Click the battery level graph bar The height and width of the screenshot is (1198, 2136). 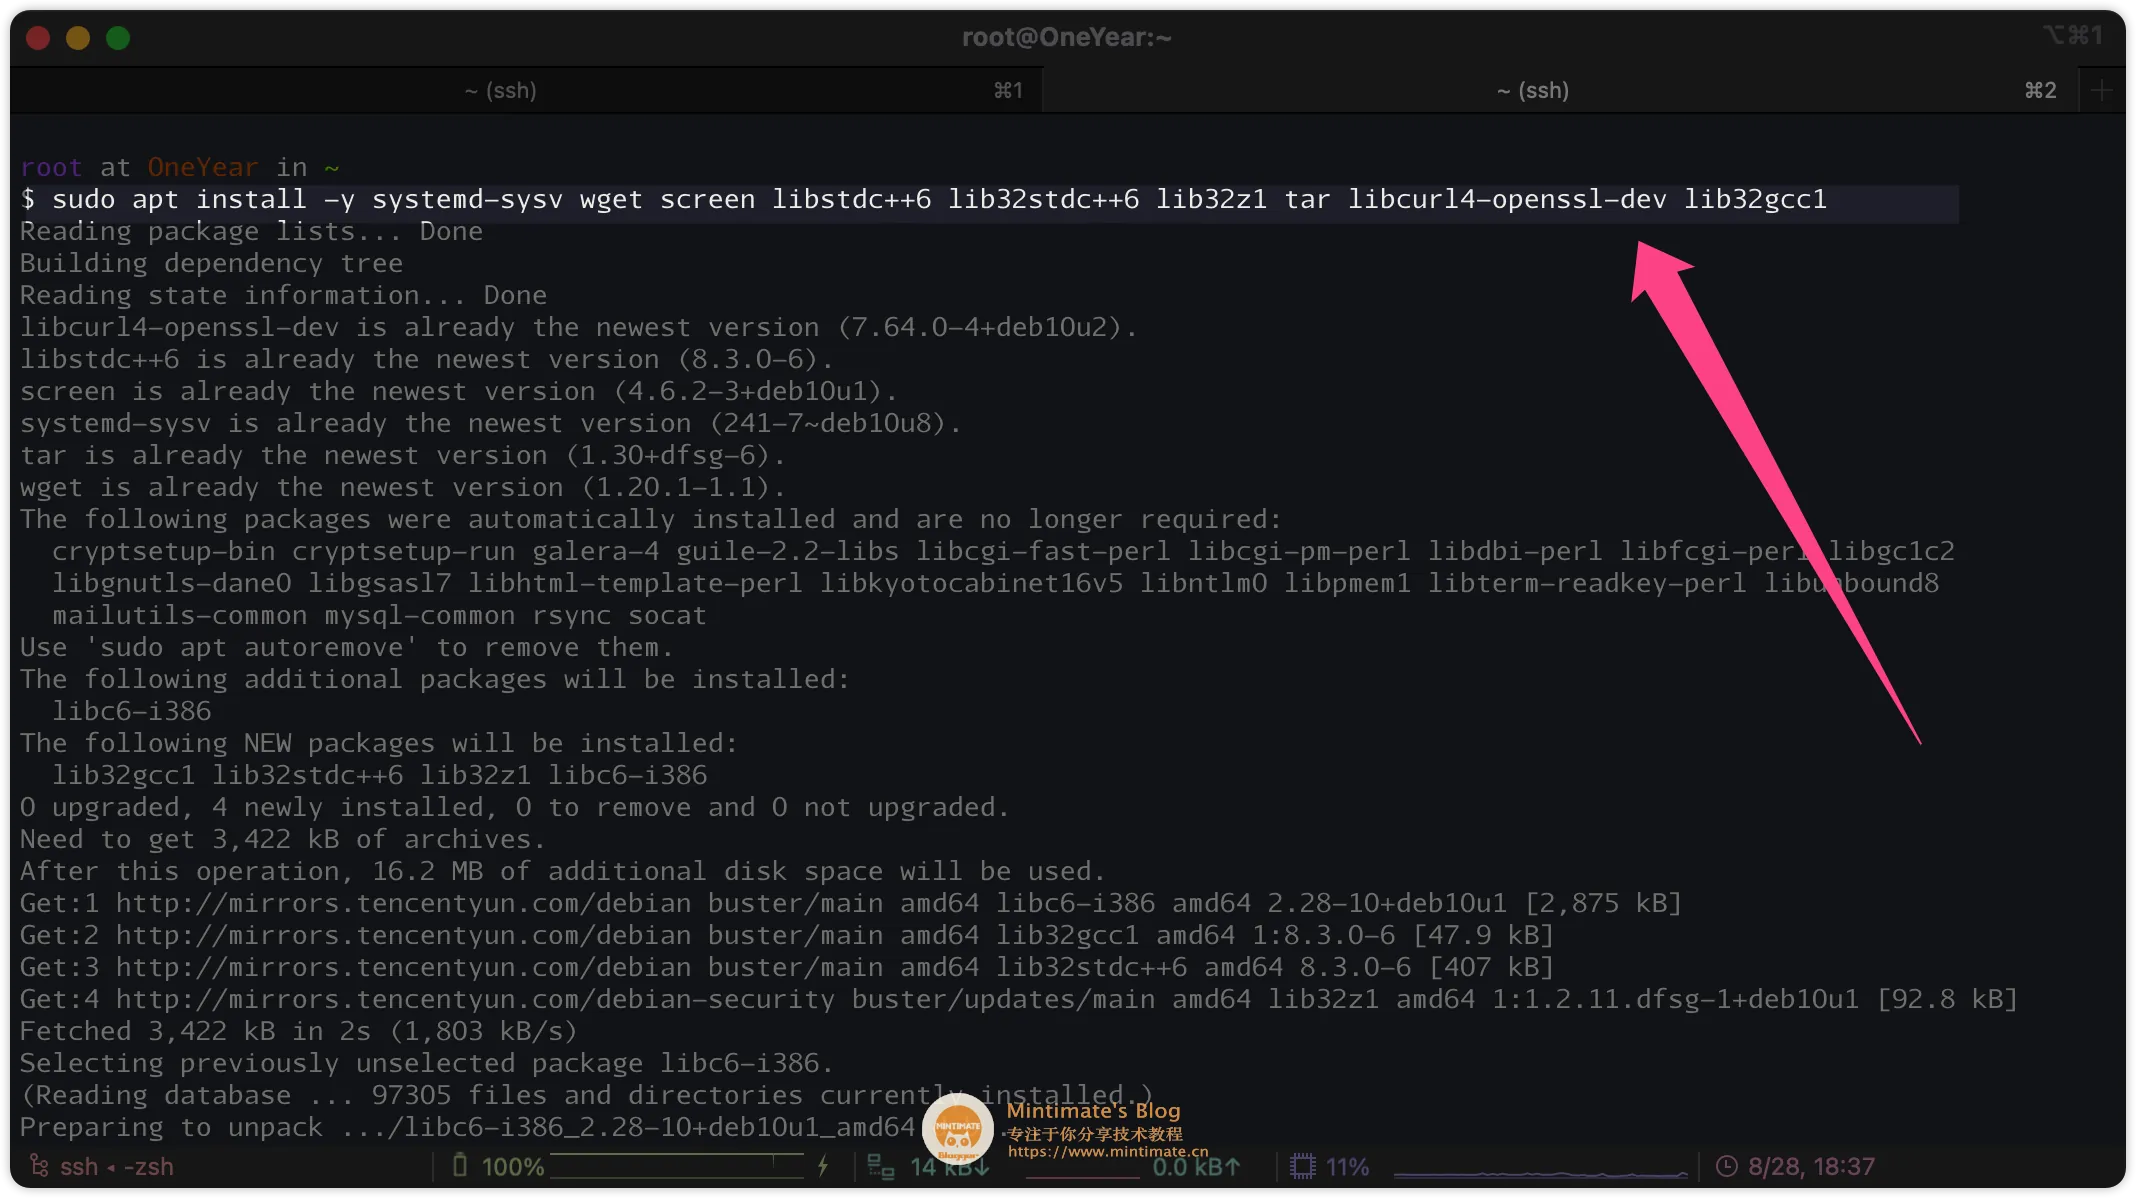coord(677,1166)
